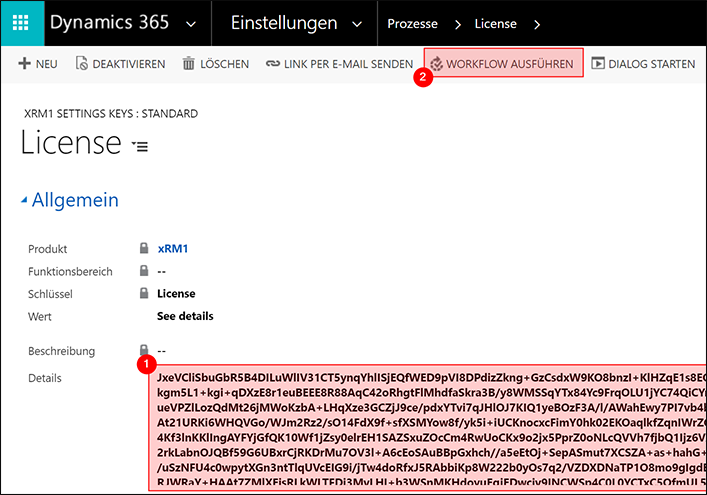
Task: Click the Deaktivieren document icon
Action: (82, 64)
